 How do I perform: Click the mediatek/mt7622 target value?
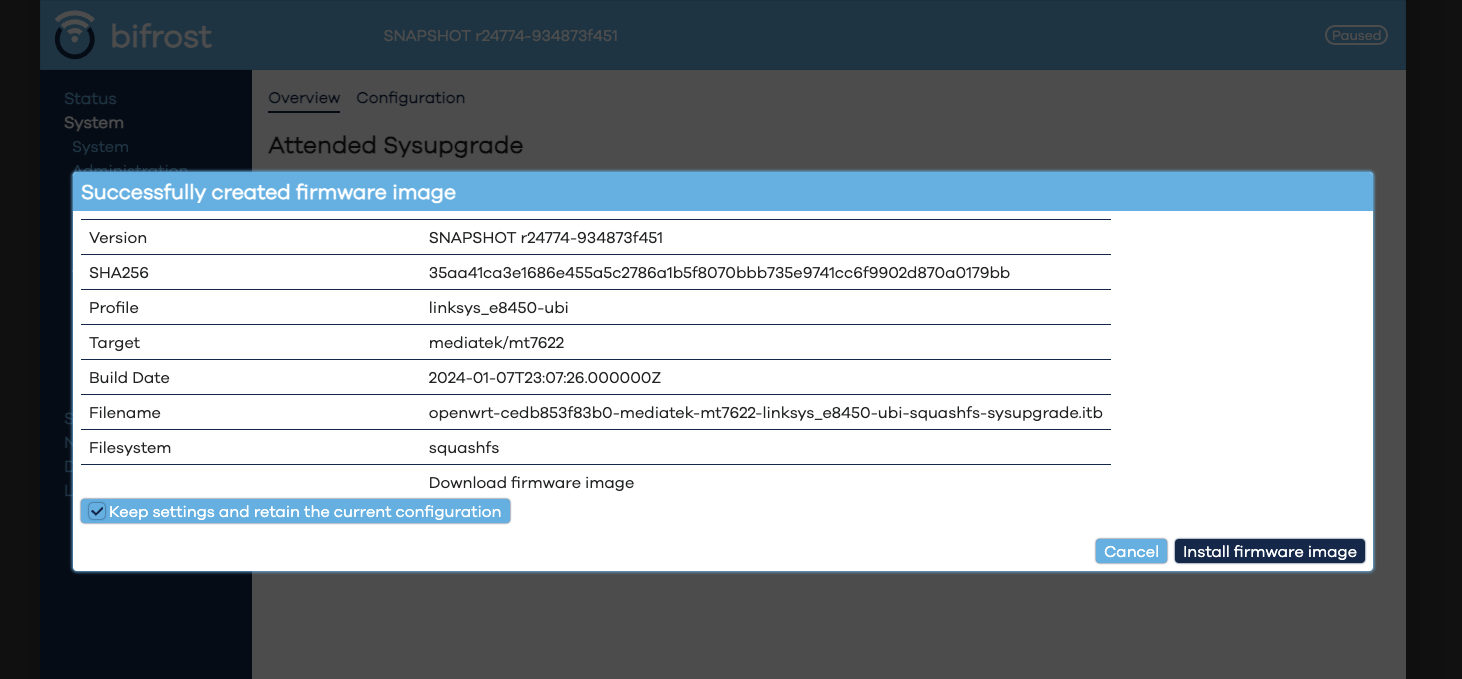click(x=496, y=342)
